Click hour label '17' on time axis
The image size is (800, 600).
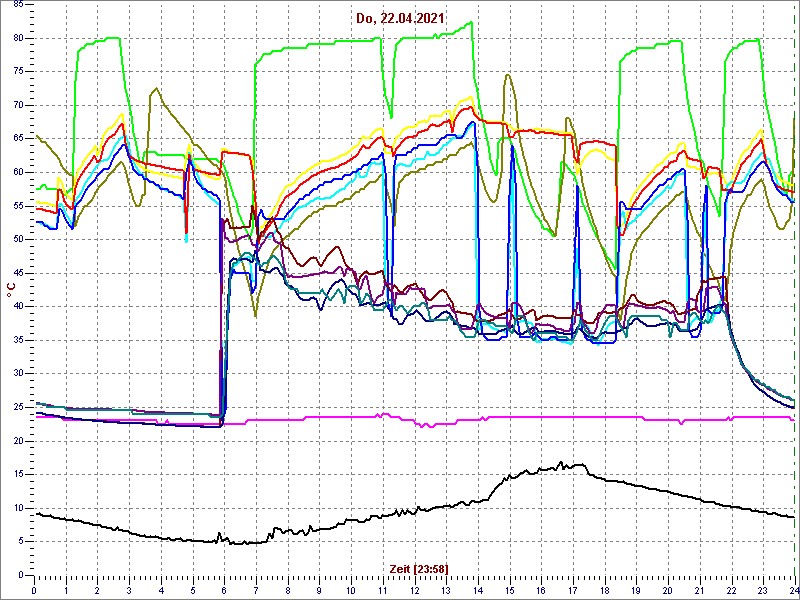point(573,590)
